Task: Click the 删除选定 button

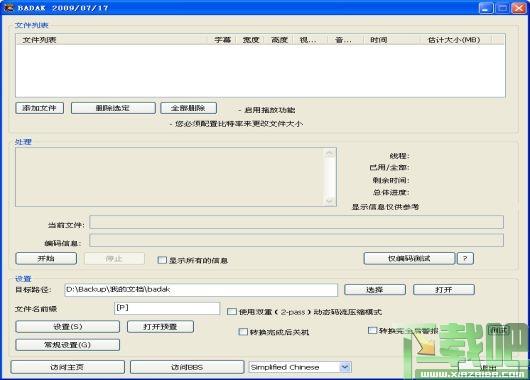Action: click(x=113, y=108)
